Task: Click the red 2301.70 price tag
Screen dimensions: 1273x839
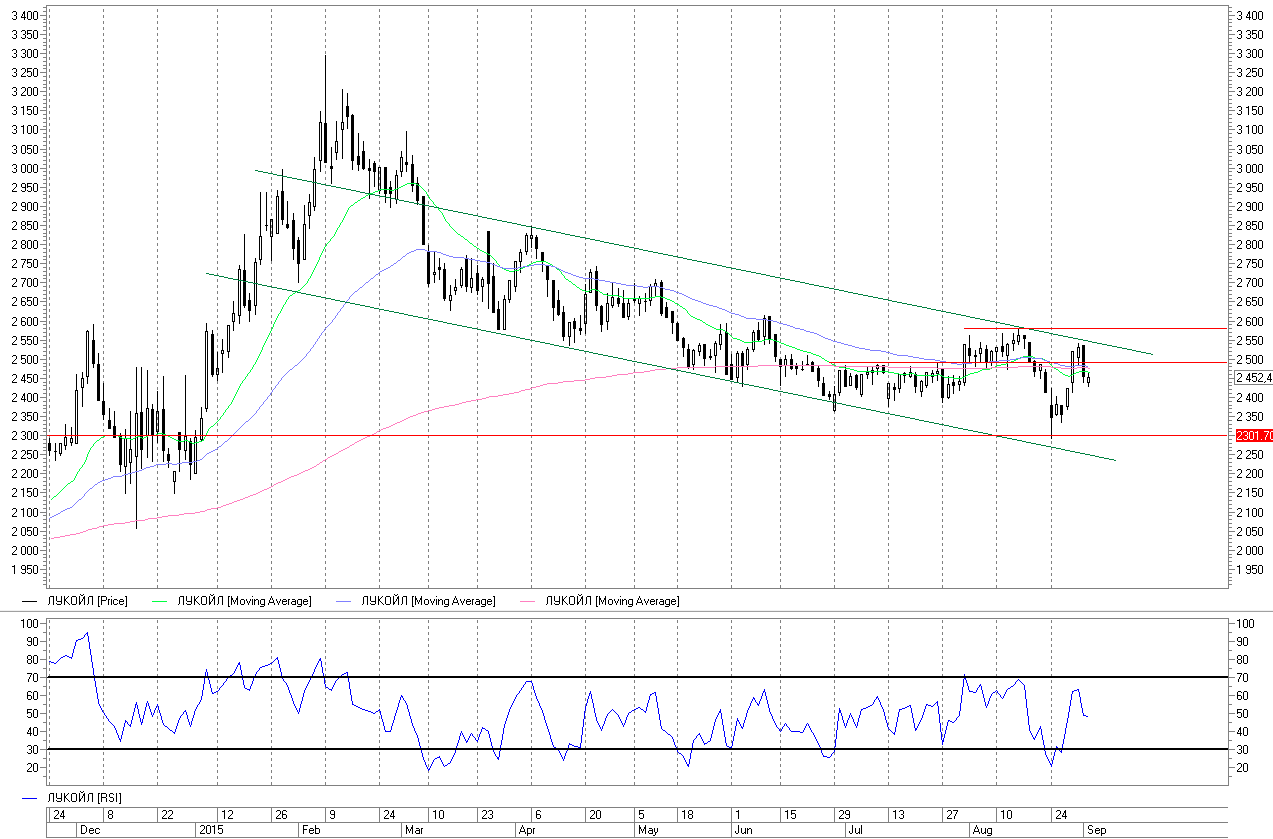Action: (x=1253, y=436)
